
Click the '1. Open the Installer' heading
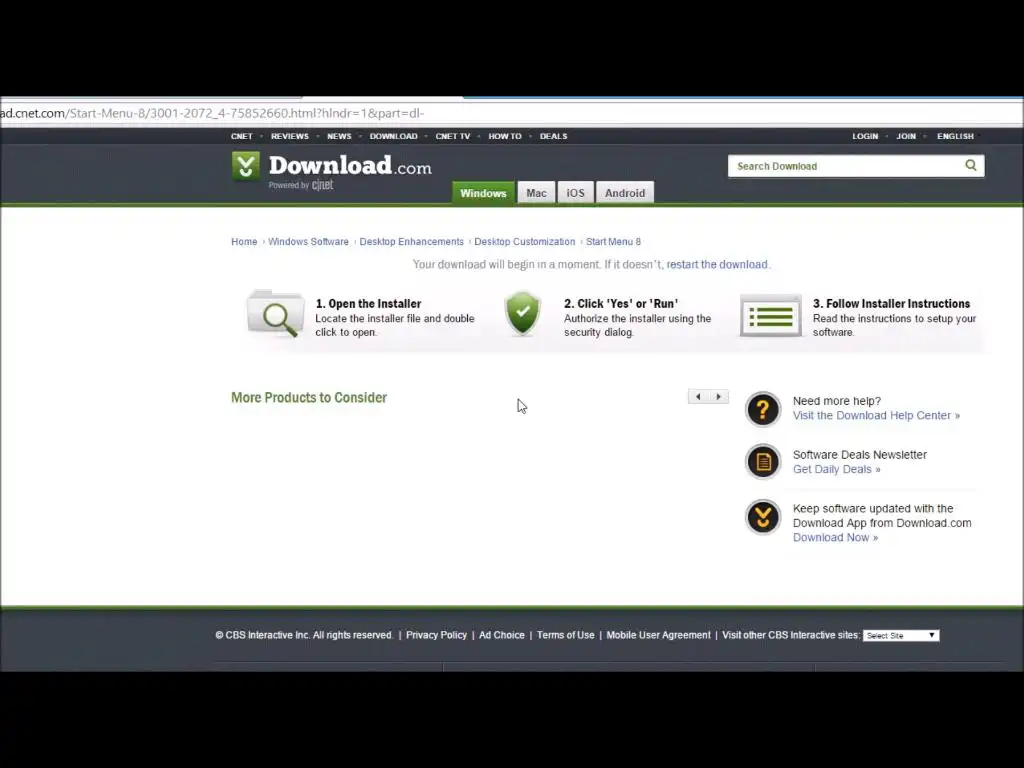[368, 304]
